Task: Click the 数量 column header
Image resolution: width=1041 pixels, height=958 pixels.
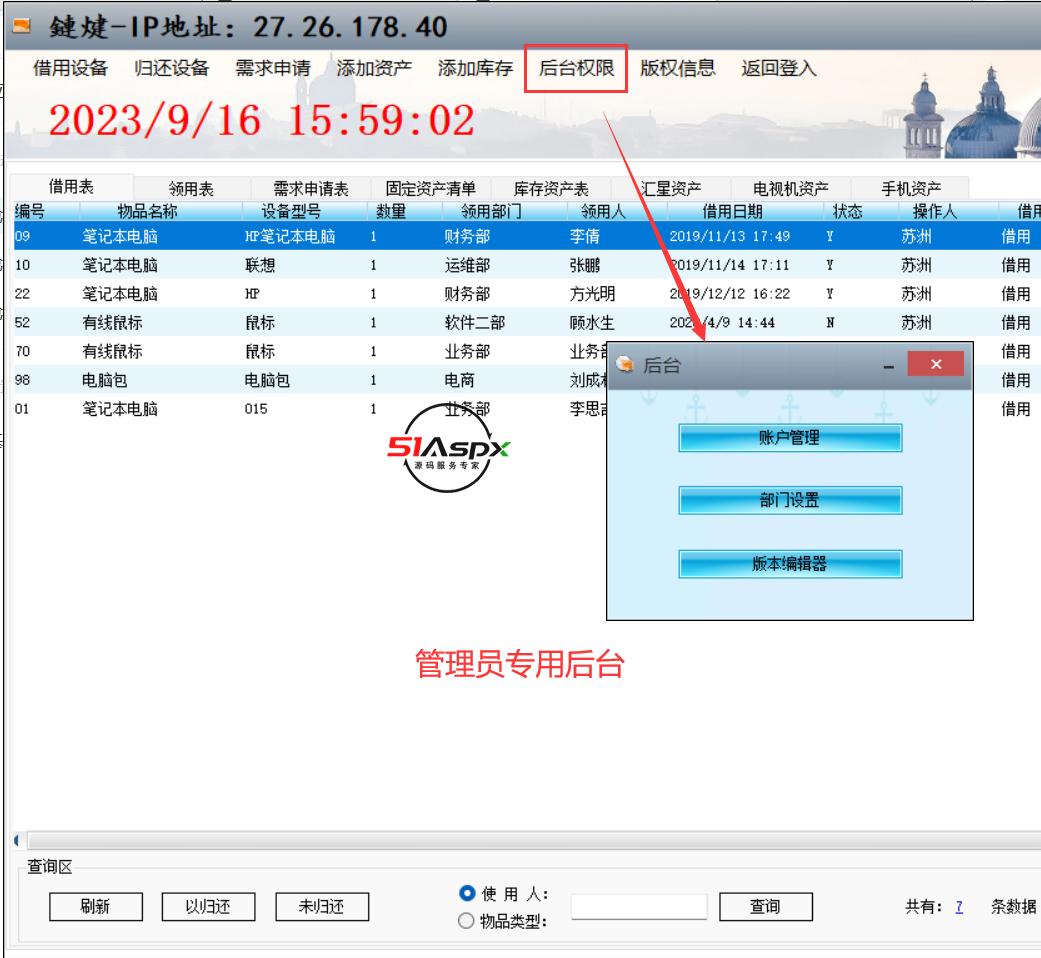Action: point(404,211)
